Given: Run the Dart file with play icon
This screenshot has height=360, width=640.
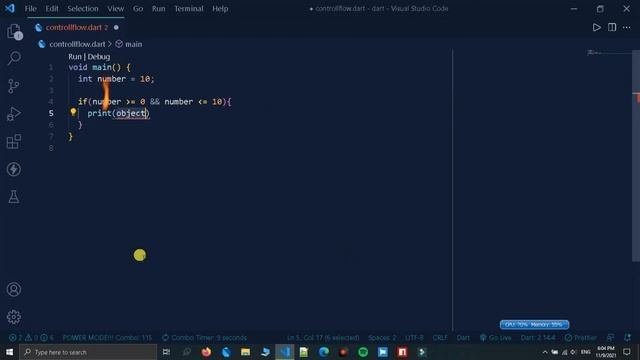Looking at the screenshot, I should 596,27.
